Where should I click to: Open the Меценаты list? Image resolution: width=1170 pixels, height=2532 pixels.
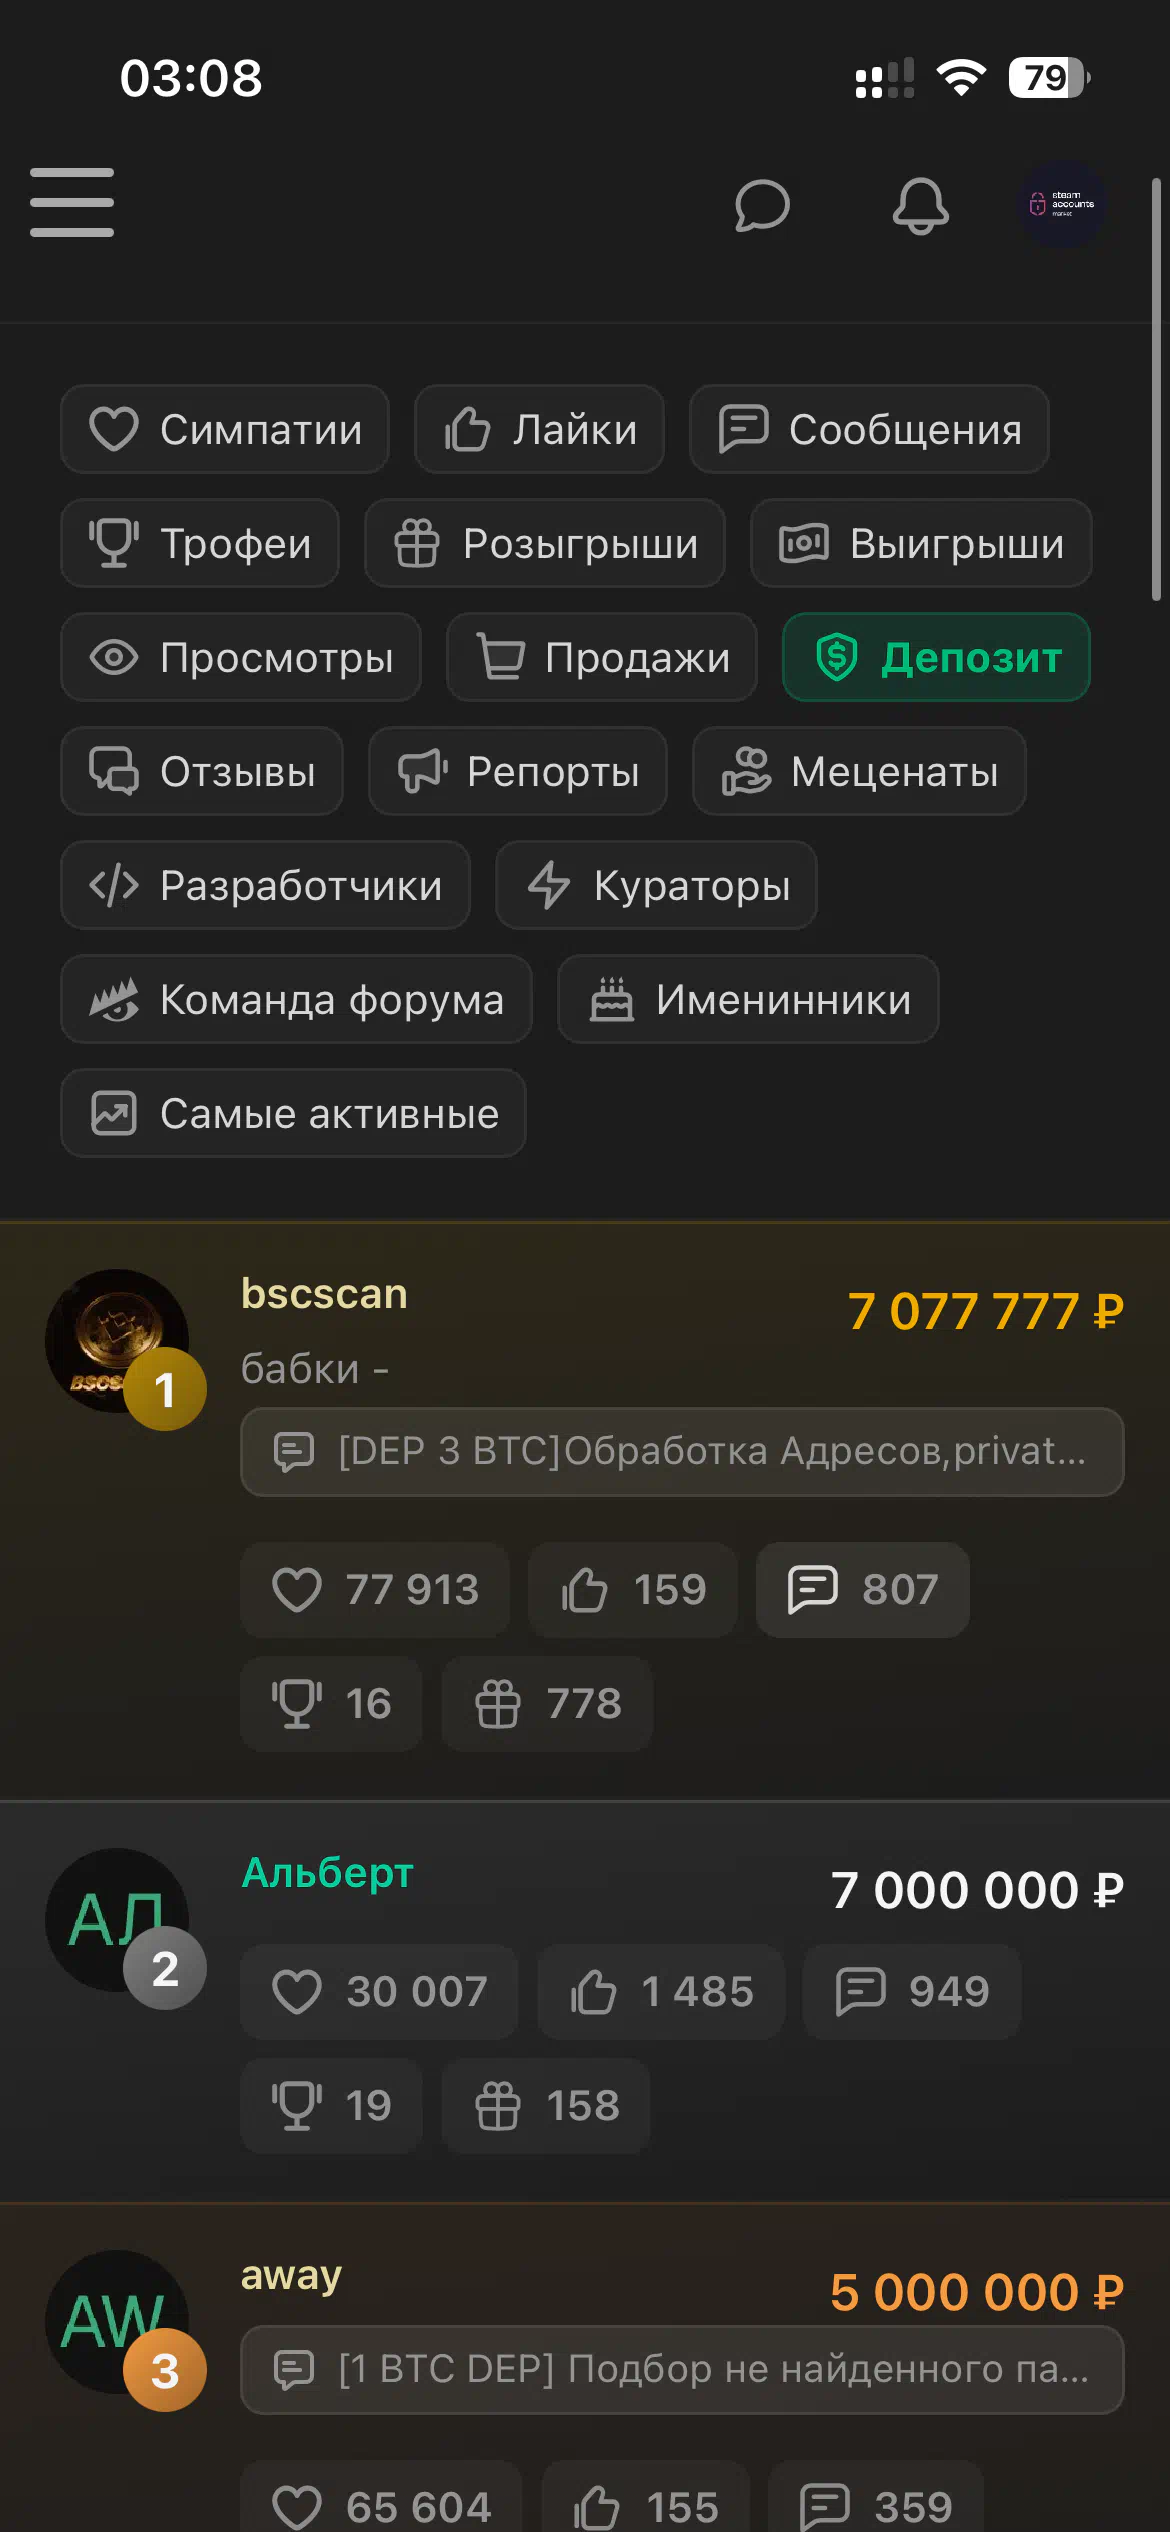click(859, 771)
